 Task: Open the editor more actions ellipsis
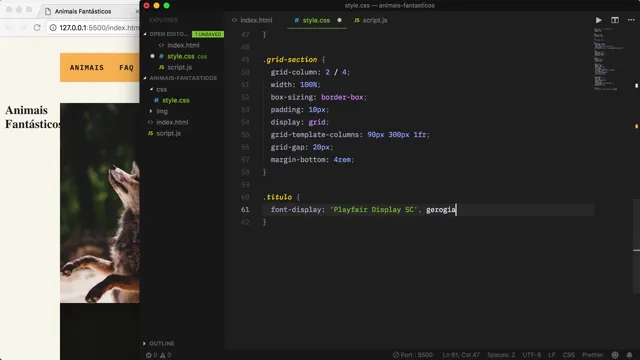[x=631, y=20]
